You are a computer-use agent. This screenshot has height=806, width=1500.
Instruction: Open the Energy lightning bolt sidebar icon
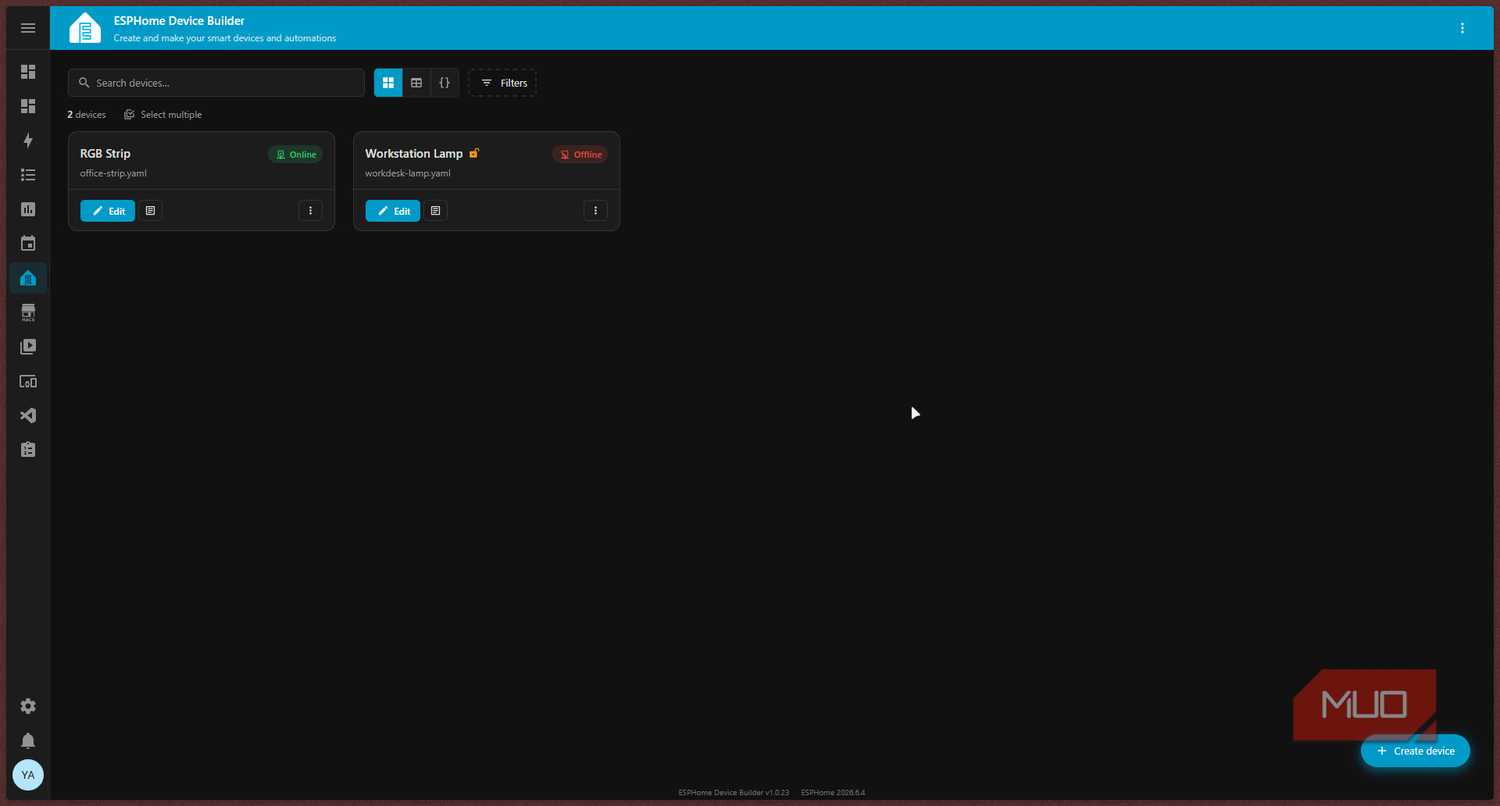(x=28, y=141)
